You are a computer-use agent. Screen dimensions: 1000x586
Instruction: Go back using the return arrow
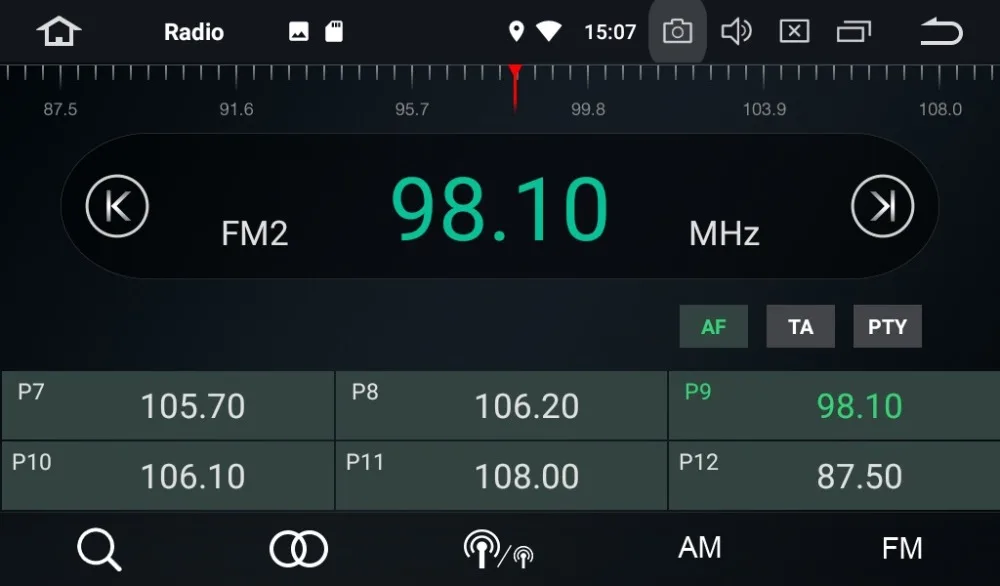pyautogui.click(x=941, y=32)
